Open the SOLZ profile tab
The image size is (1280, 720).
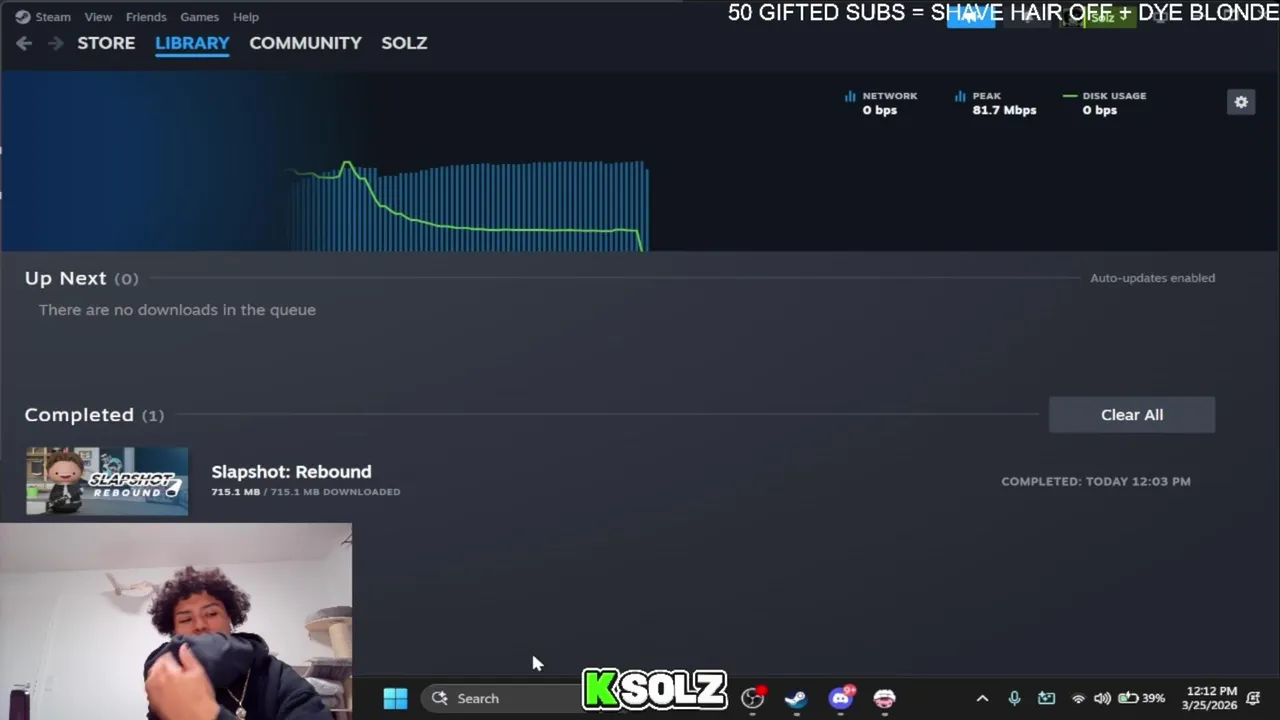(x=404, y=43)
